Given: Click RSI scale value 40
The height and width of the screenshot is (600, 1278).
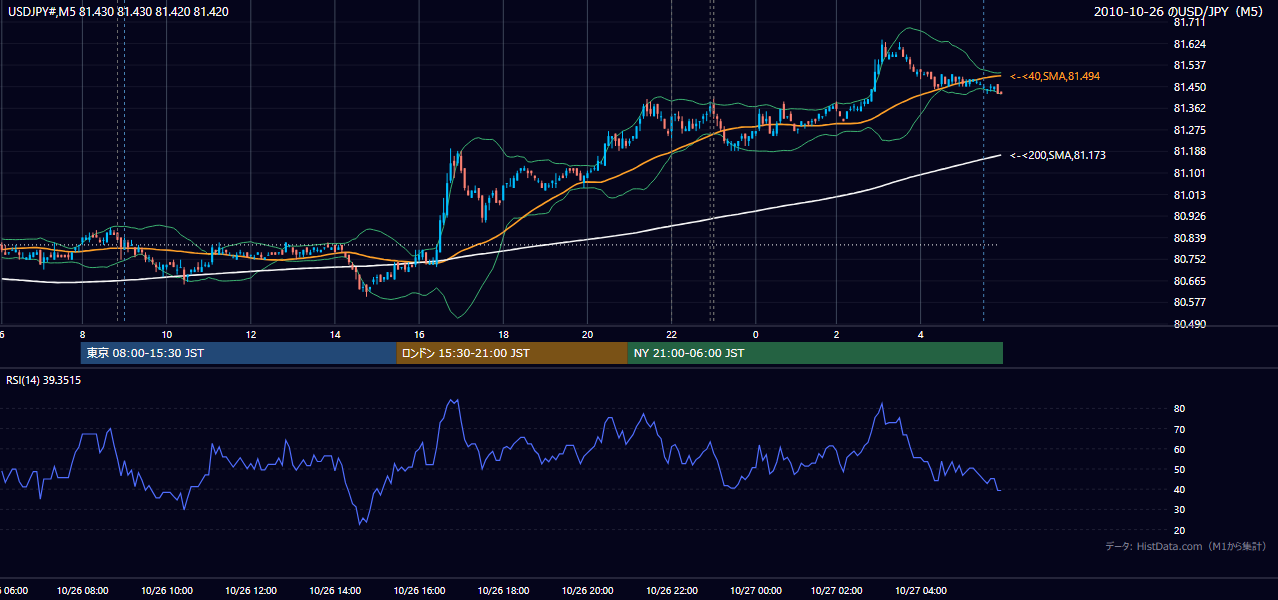Looking at the screenshot, I should point(1180,489).
